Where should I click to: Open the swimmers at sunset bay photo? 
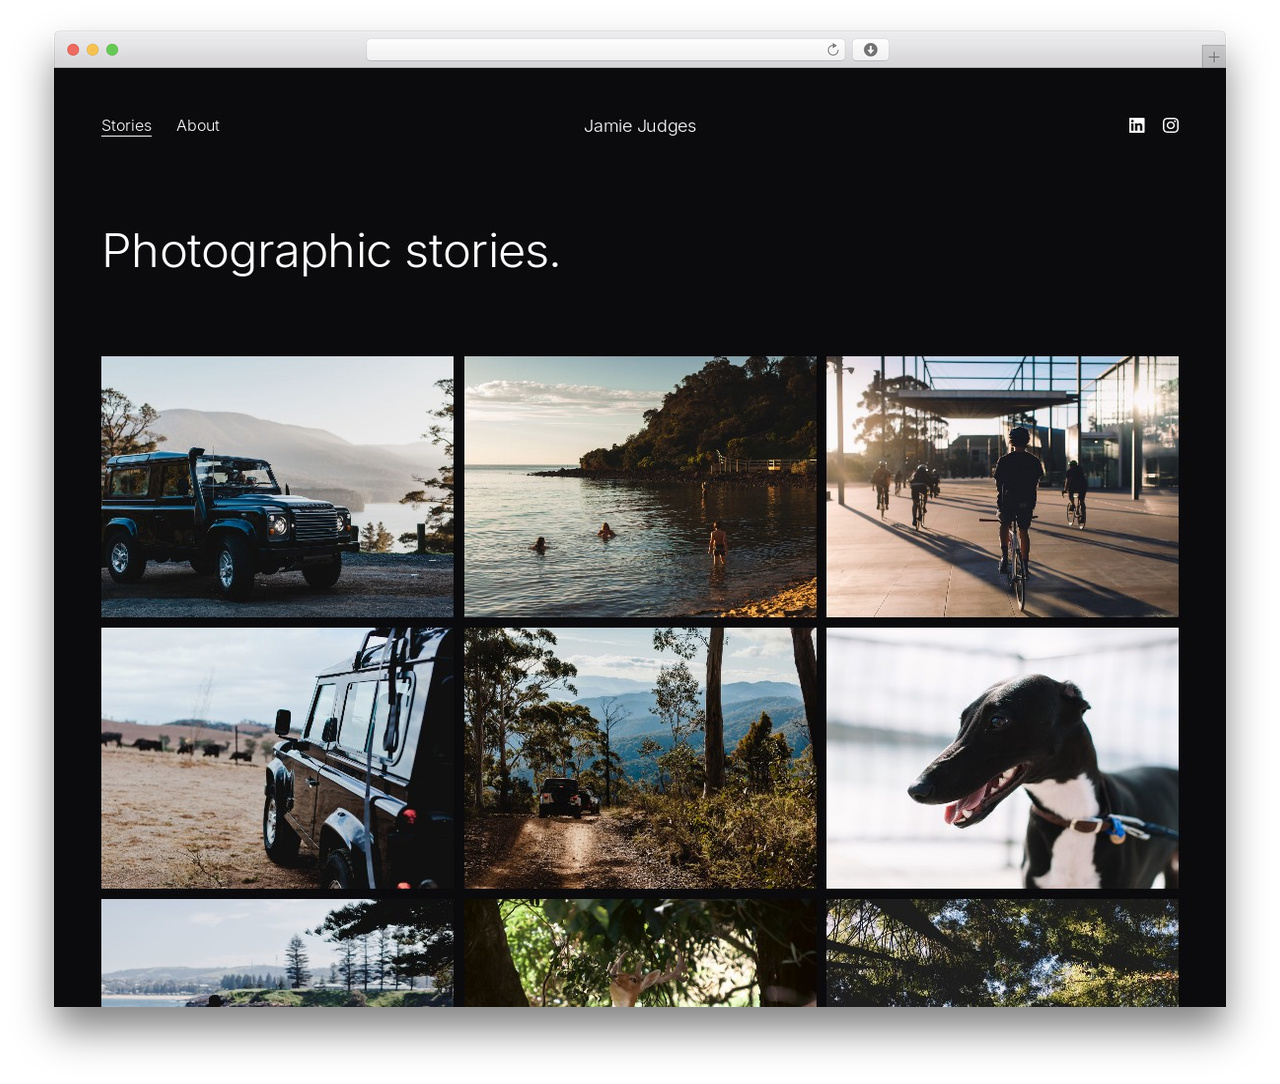(640, 486)
